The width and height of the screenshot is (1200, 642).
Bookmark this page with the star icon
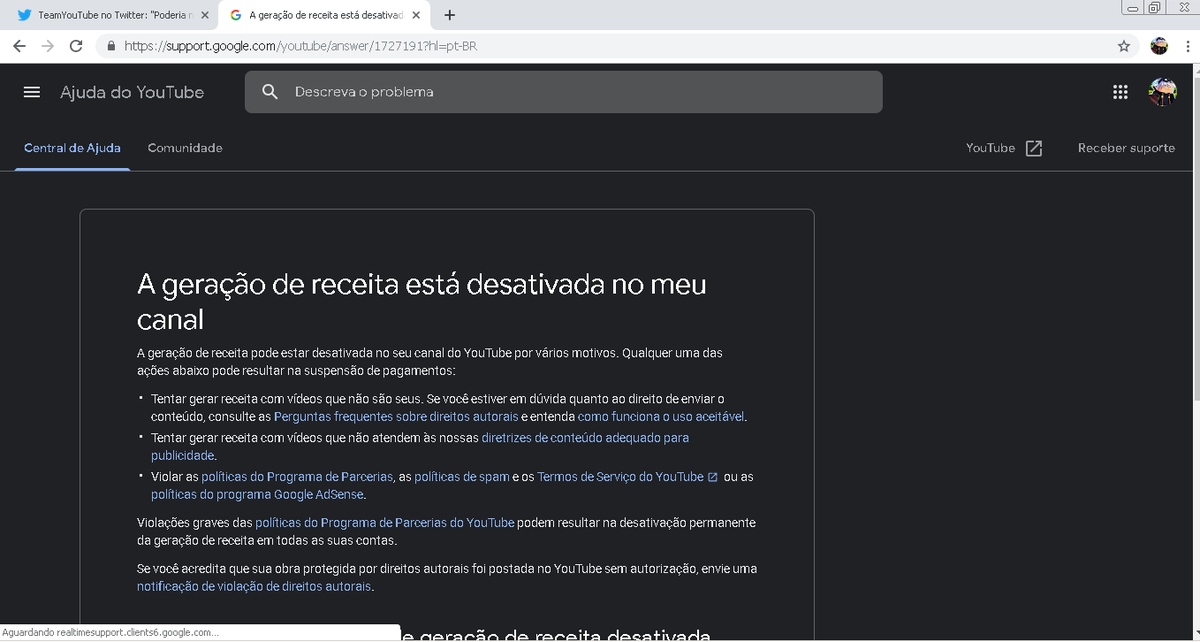pyautogui.click(x=1124, y=46)
